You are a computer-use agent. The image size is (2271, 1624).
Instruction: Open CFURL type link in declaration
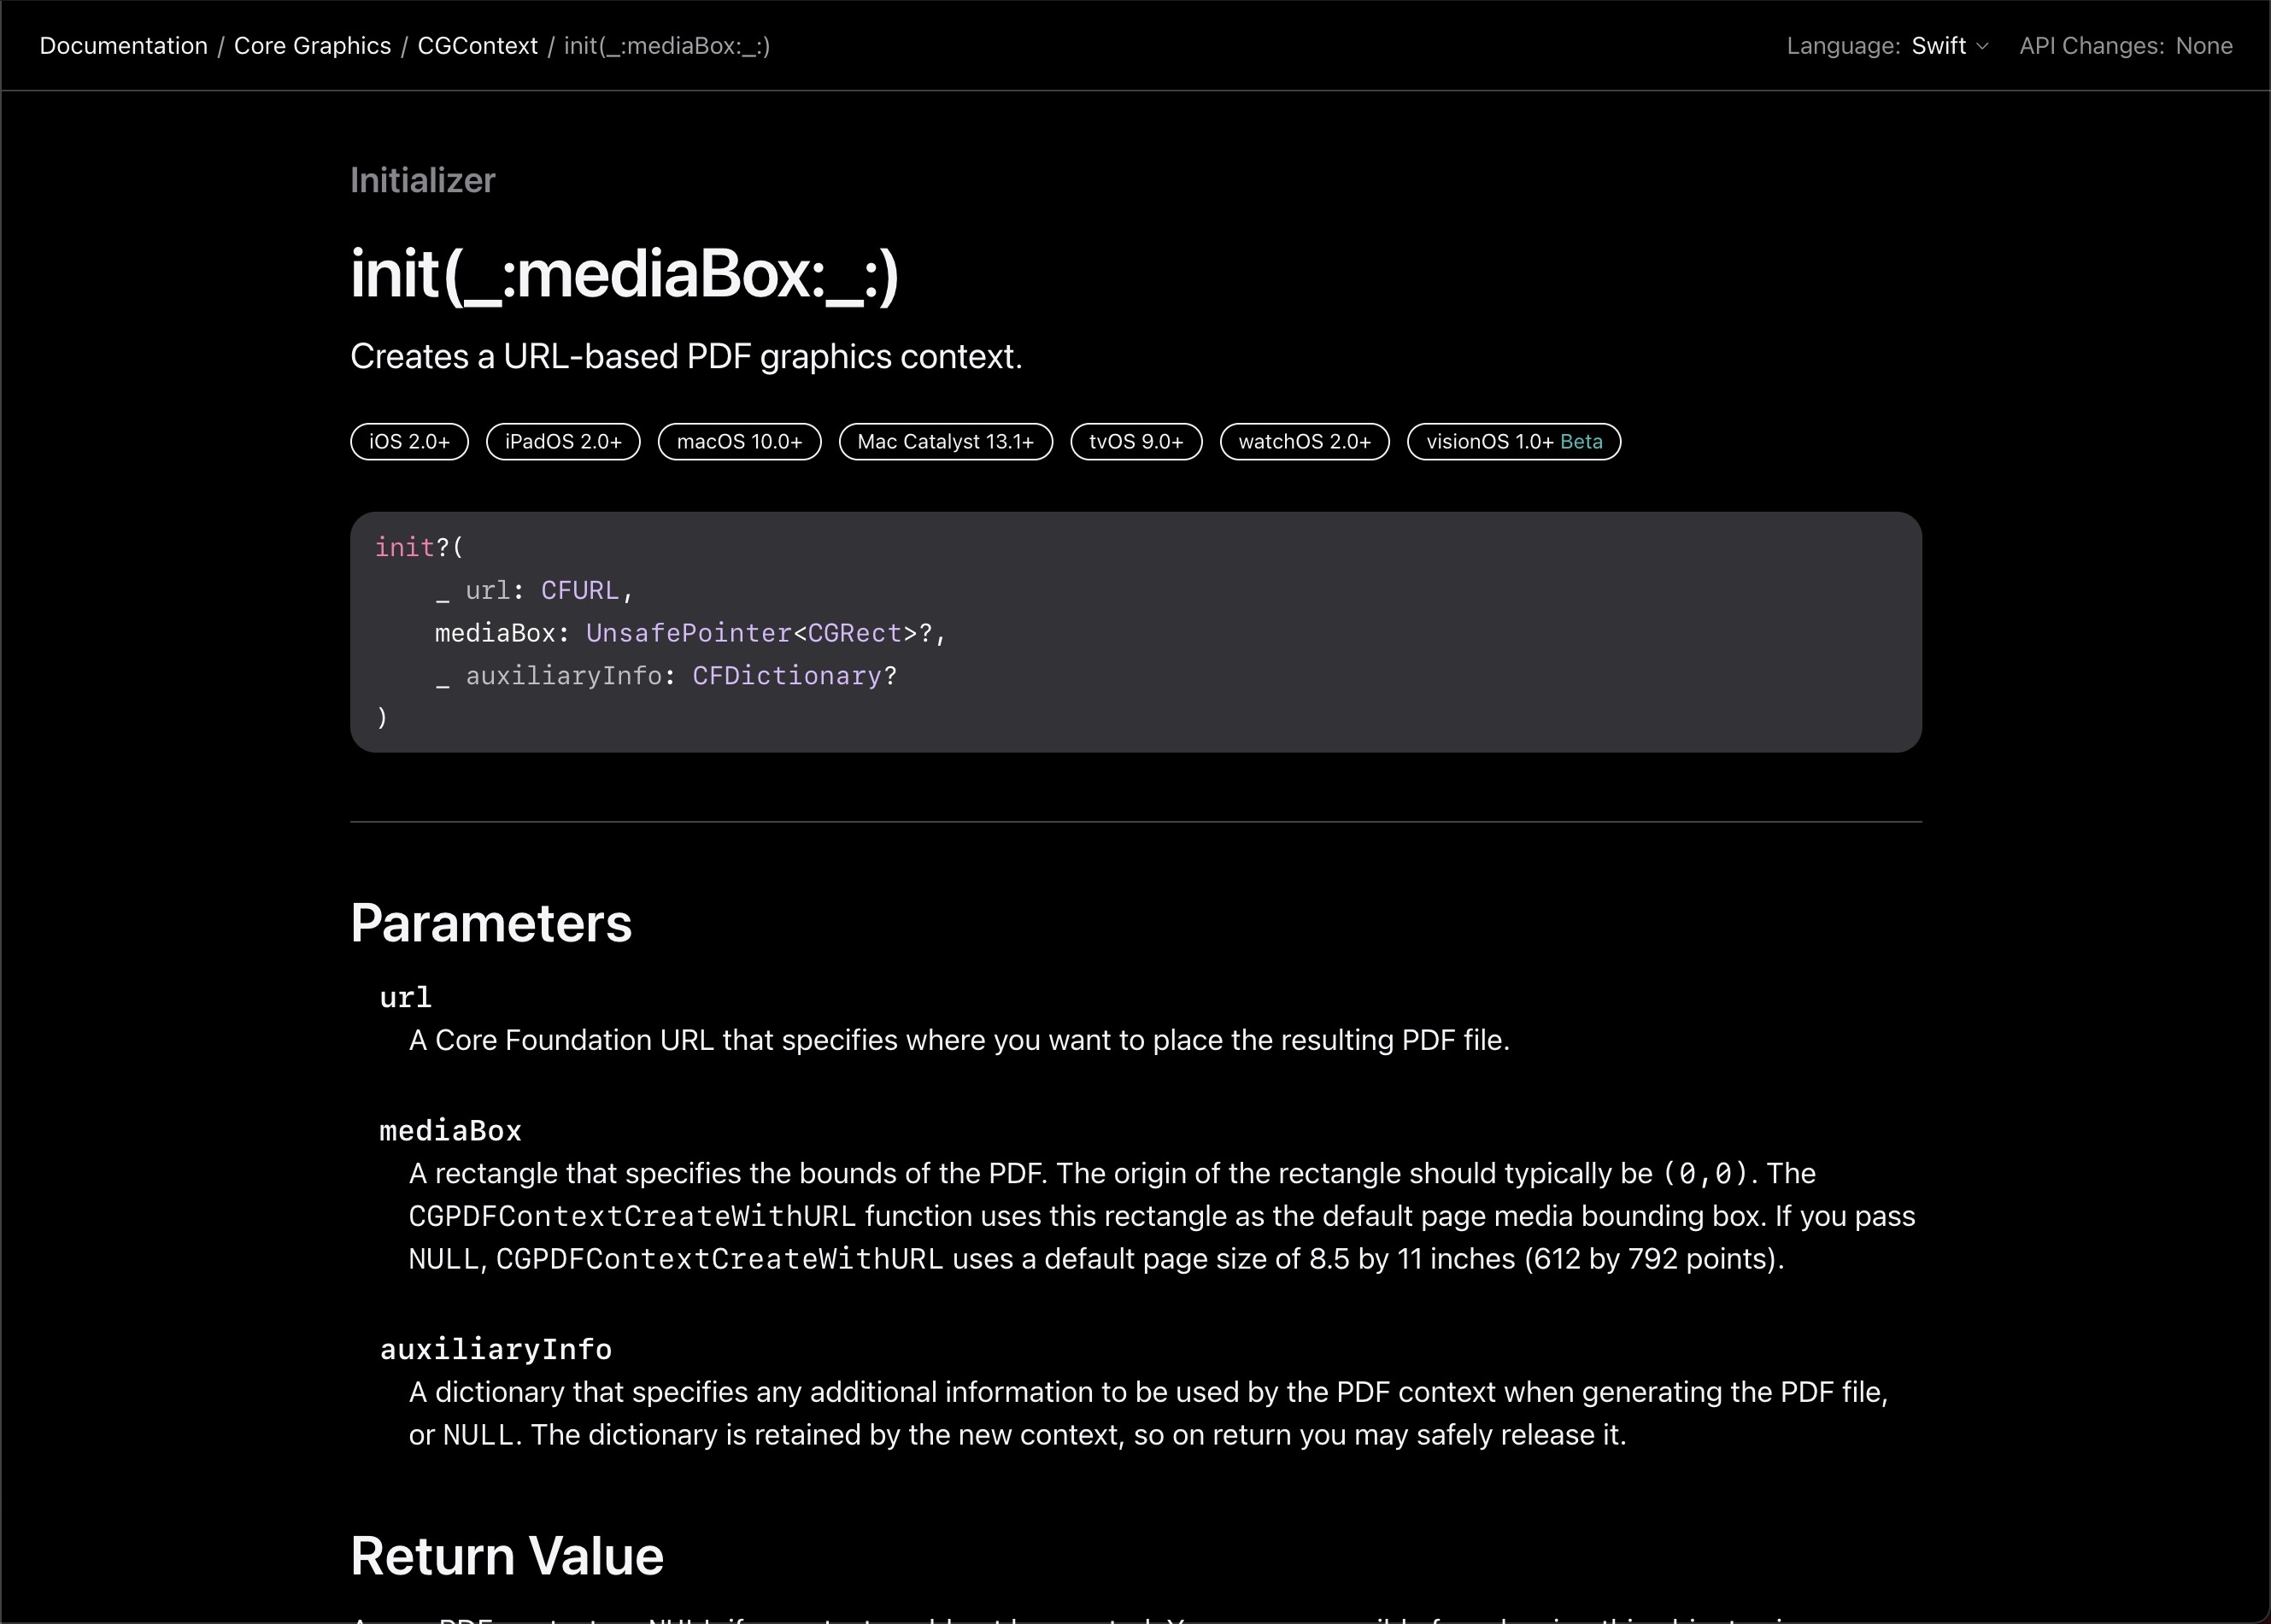click(x=580, y=590)
